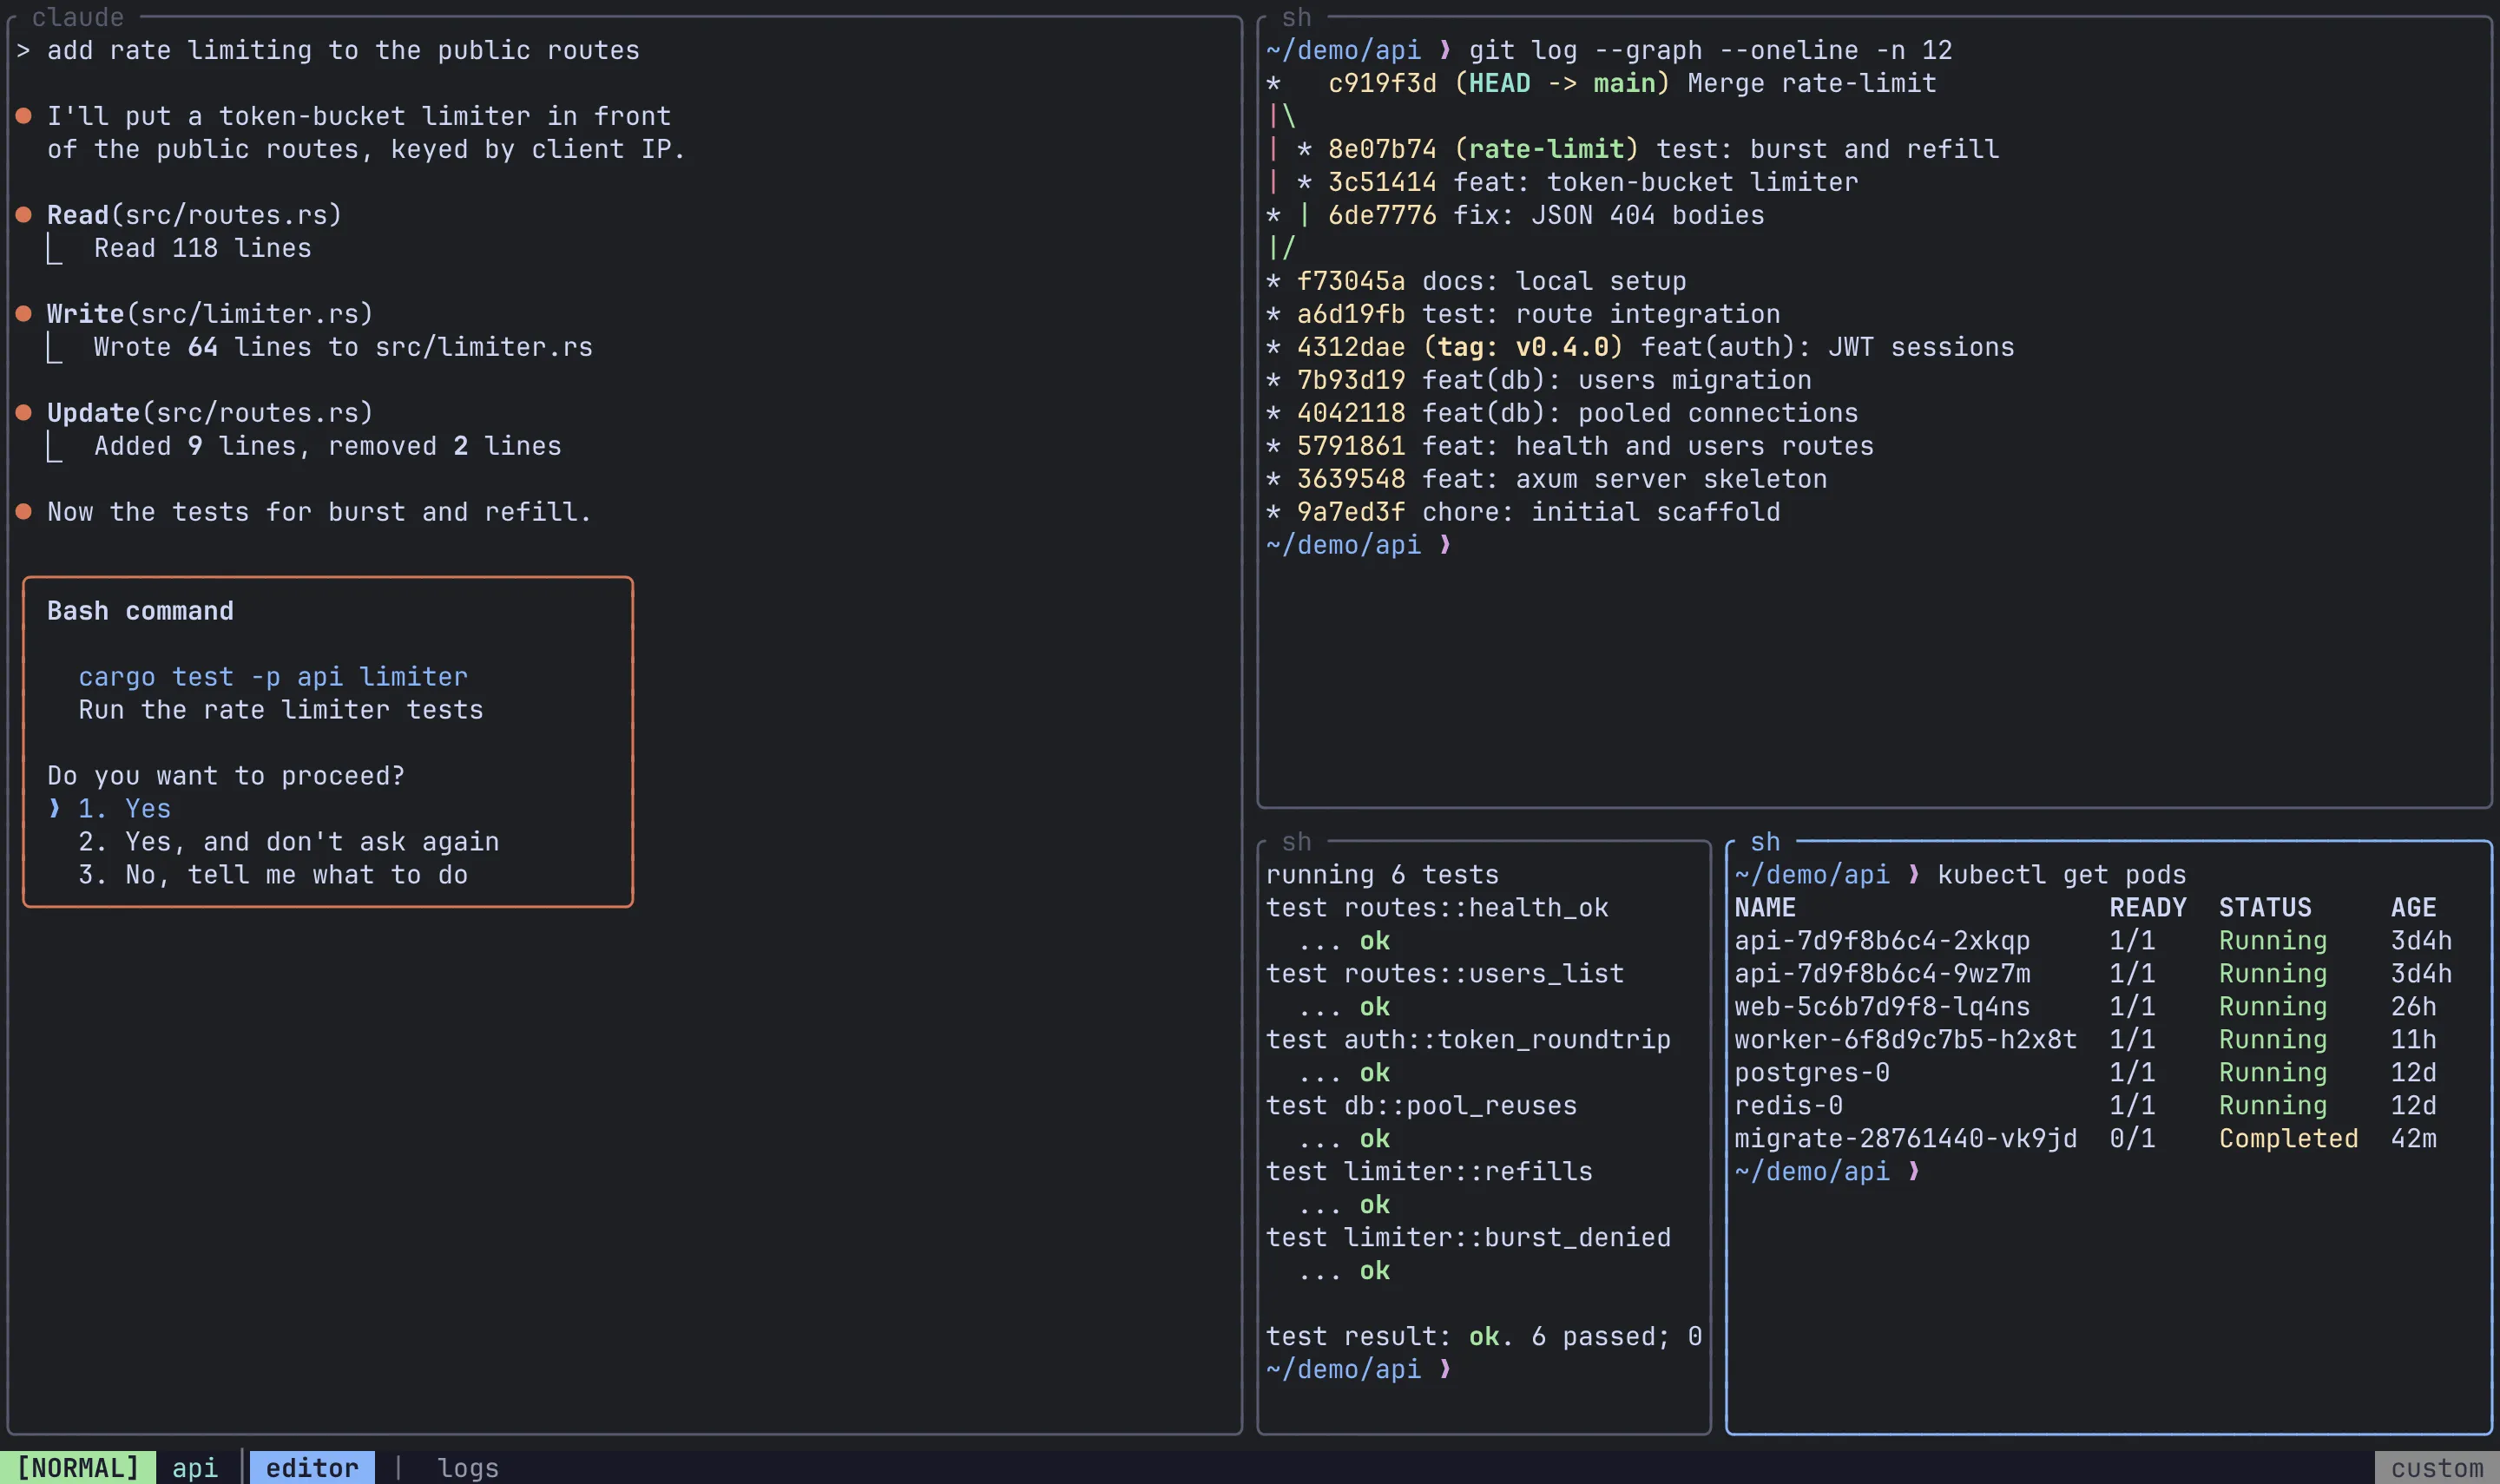
Task: Click migrate-28761440-vk9jd pod name
Action: click(x=1906, y=1138)
